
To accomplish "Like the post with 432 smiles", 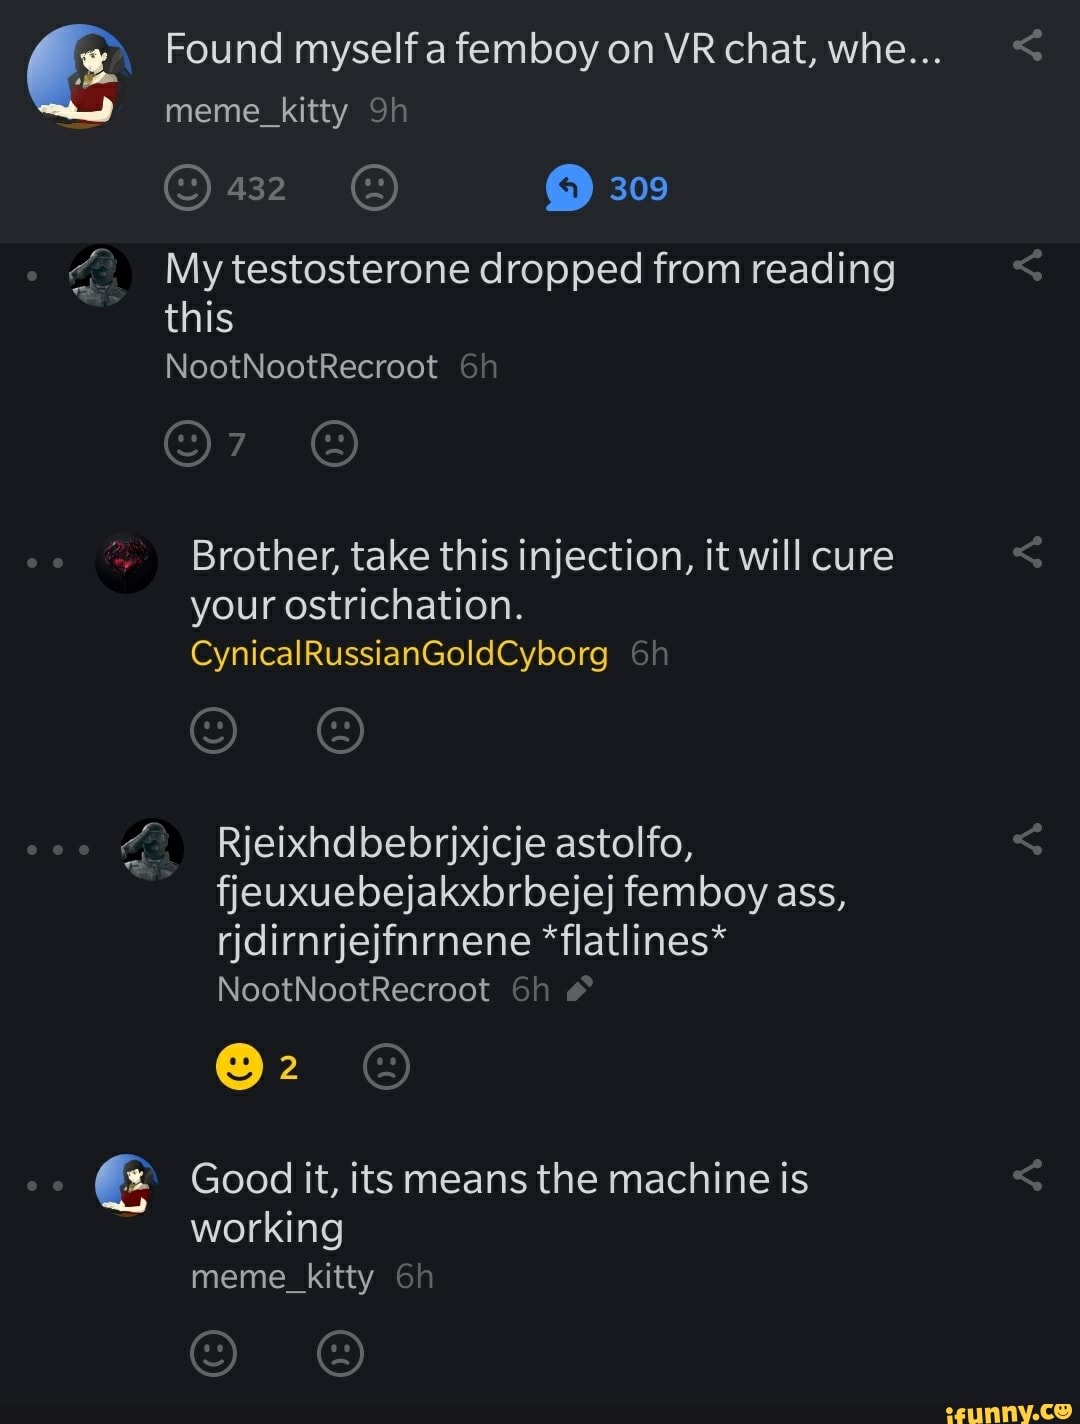I will click(187, 188).
